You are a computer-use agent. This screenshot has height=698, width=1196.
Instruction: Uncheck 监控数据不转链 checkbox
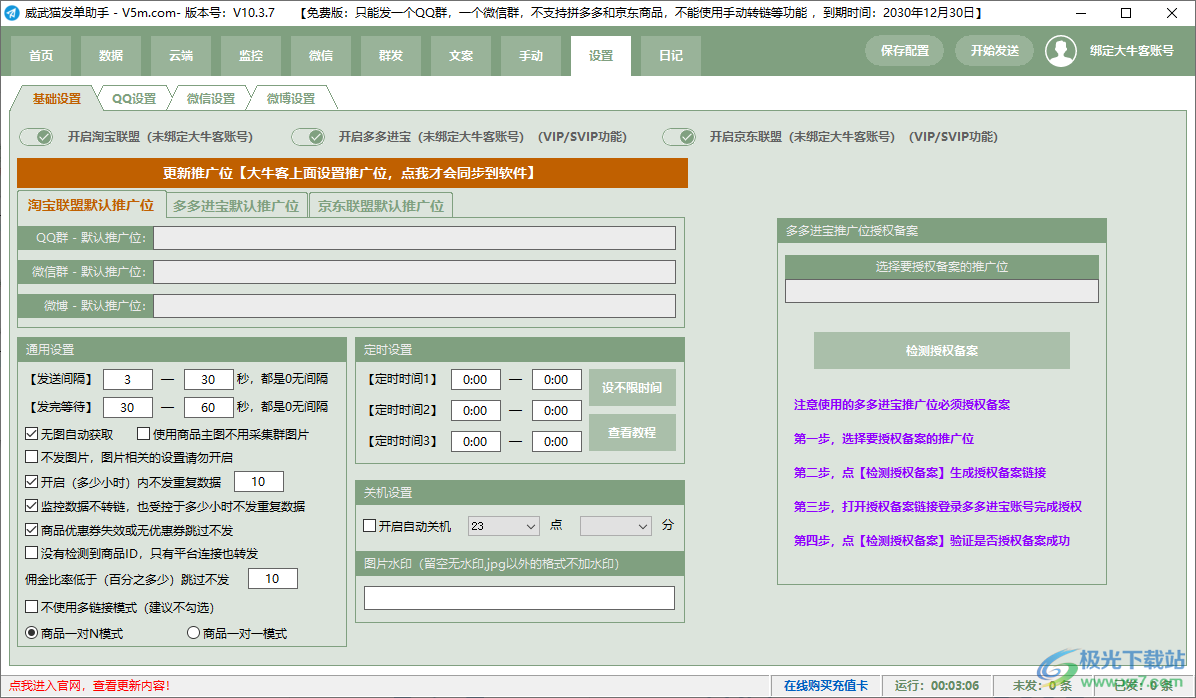tap(31, 505)
